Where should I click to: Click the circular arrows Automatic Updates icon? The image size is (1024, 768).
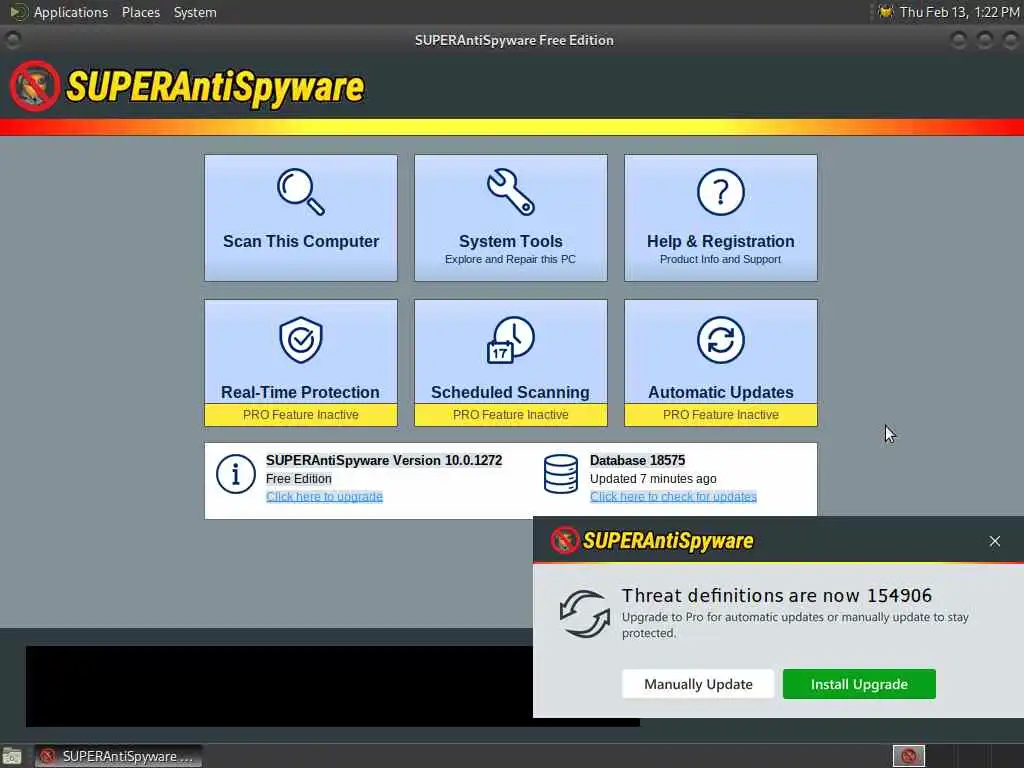click(x=720, y=340)
